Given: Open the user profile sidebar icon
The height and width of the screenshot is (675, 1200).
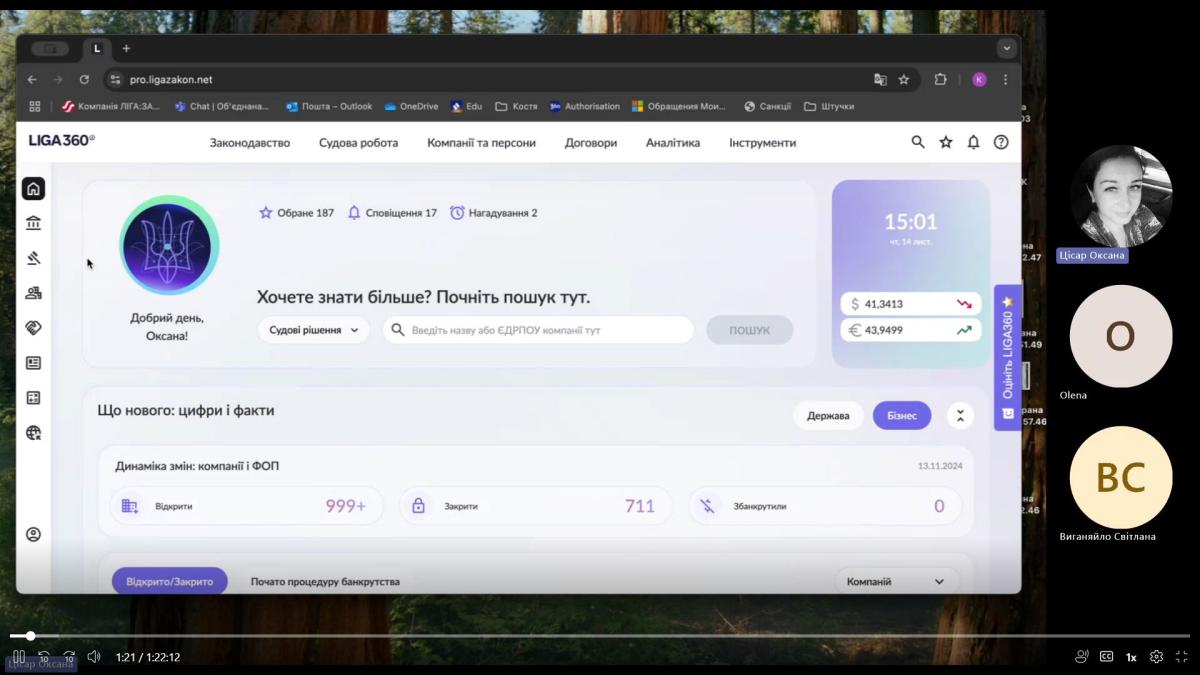Looking at the screenshot, I should click(x=34, y=535).
